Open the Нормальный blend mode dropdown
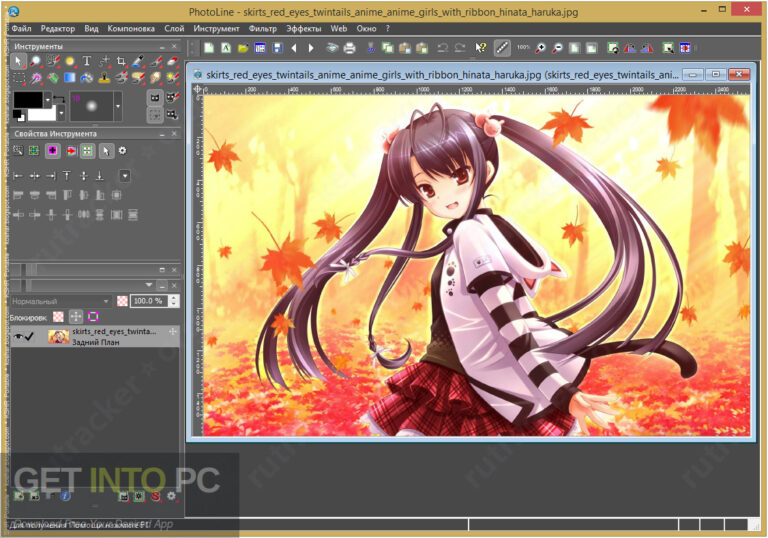768x538 pixels. 60,301
